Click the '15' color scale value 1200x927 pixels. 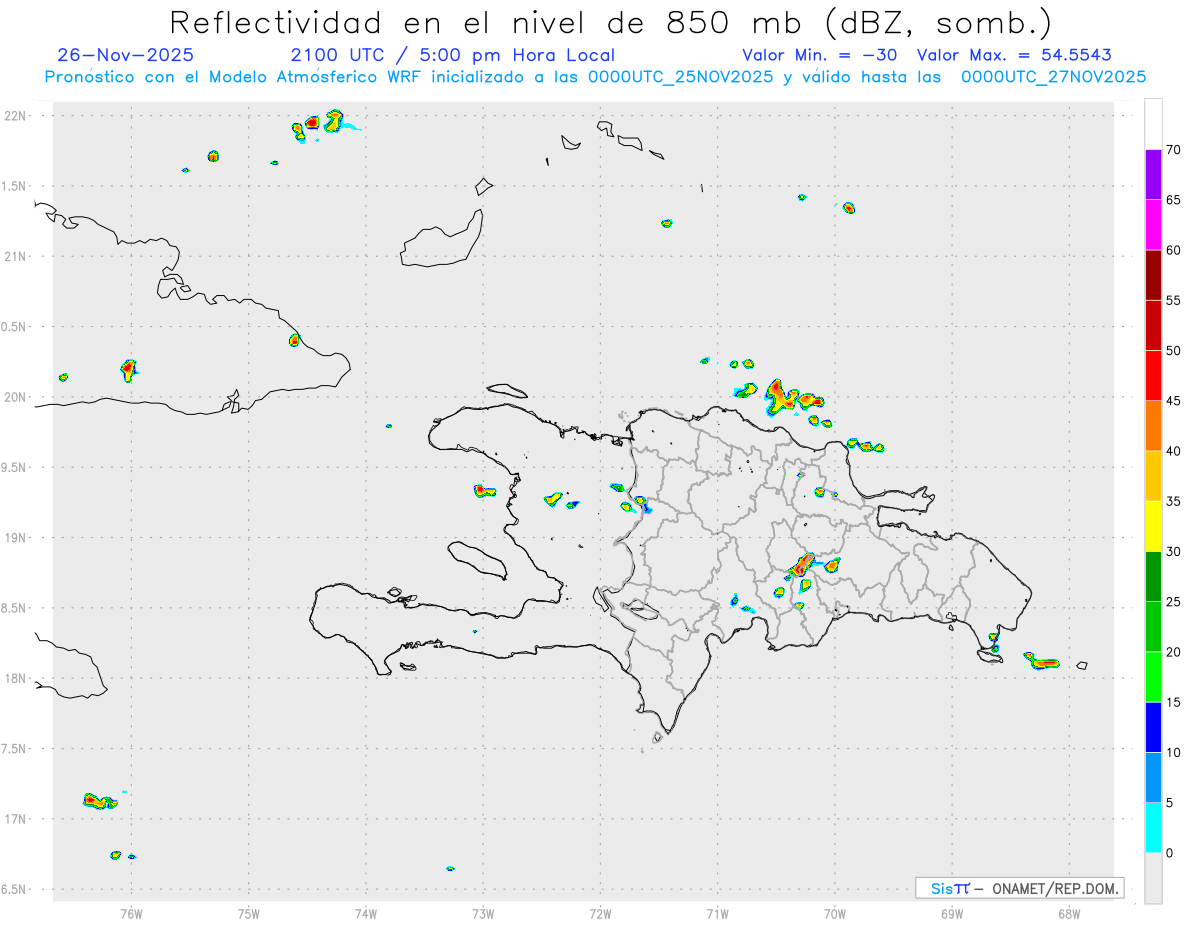click(x=1173, y=702)
